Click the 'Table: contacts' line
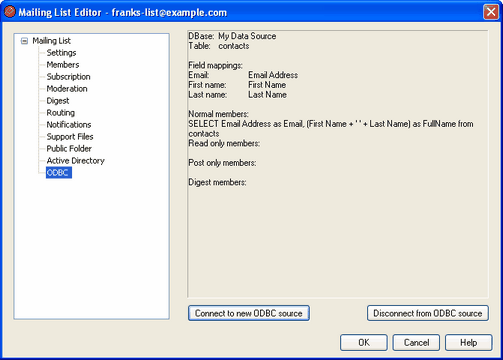The image size is (503, 360). 219,46
